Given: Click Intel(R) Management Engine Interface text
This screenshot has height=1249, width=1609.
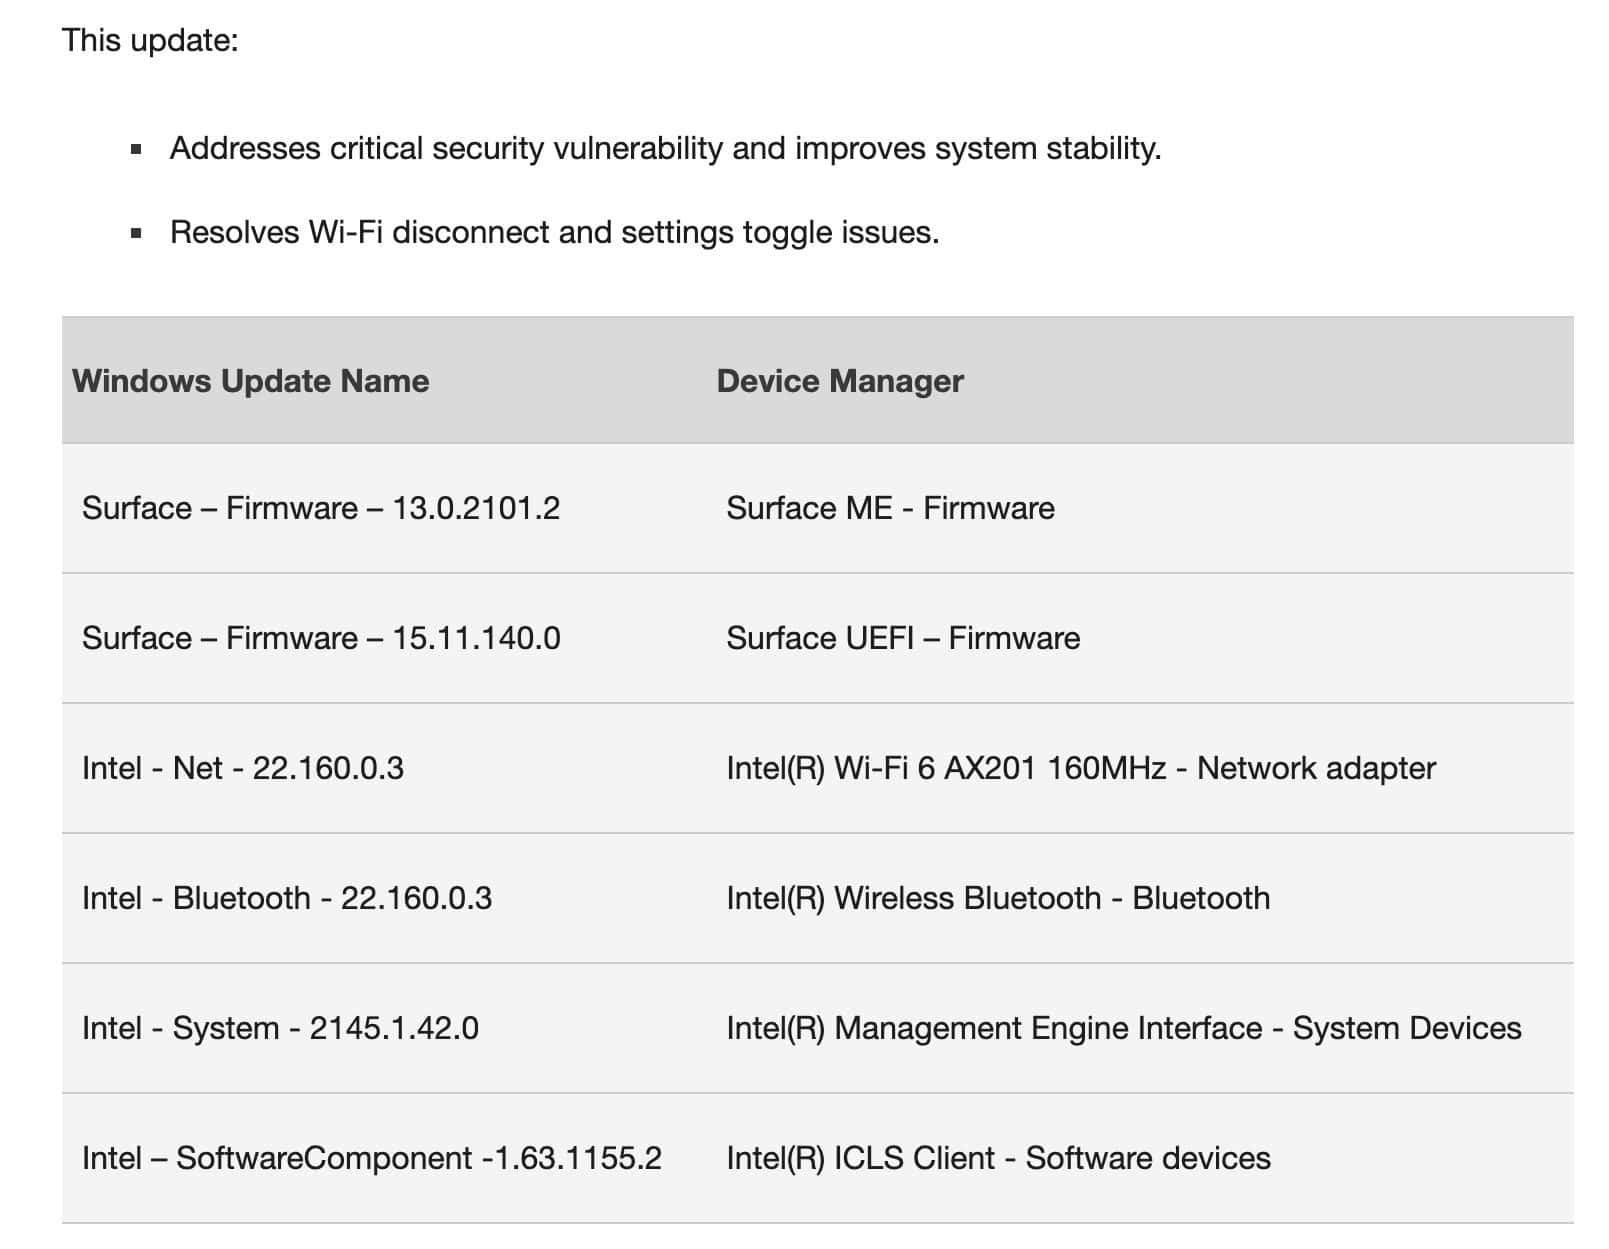Looking at the screenshot, I should tap(994, 1028).
